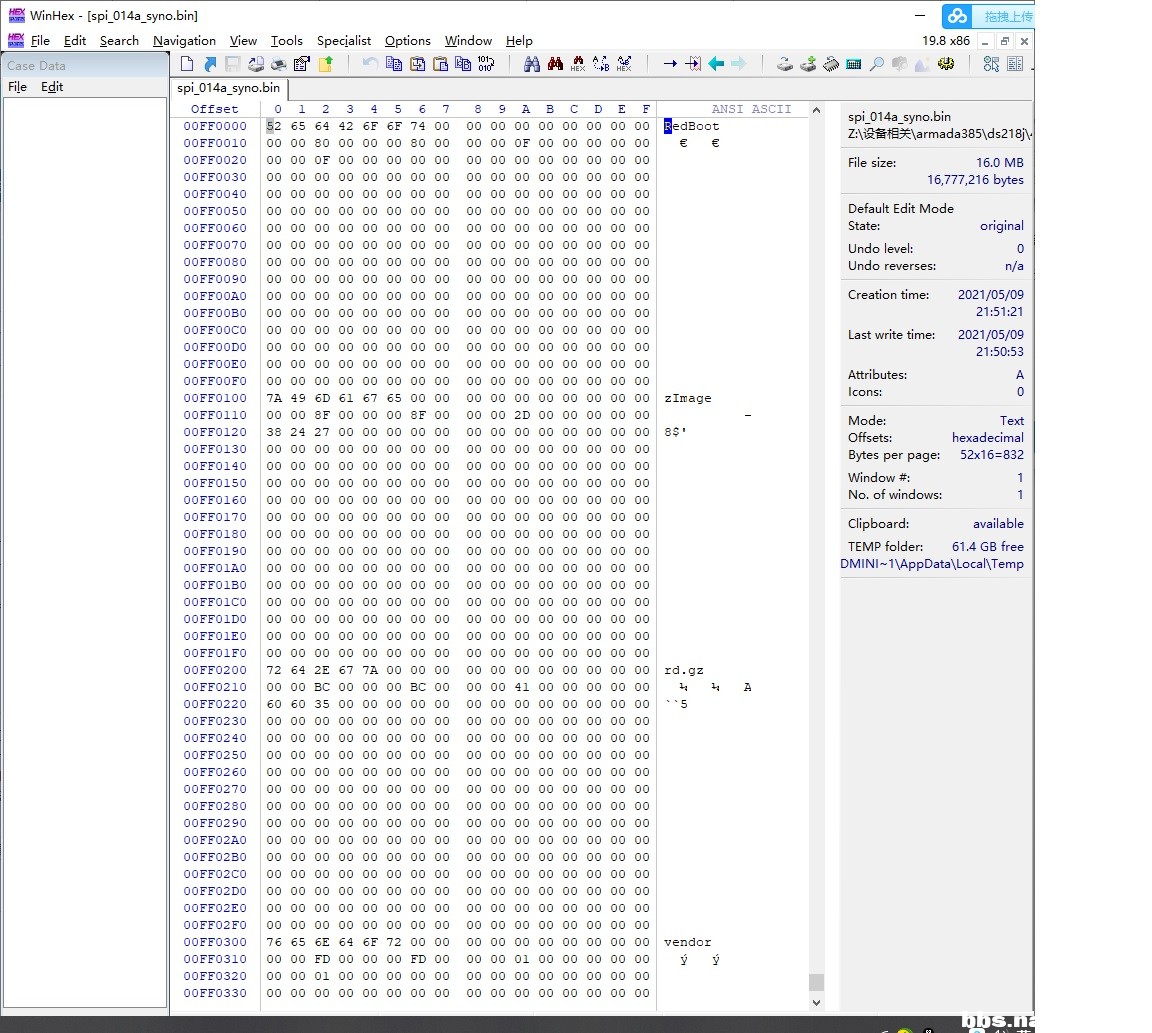The height and width of the screenshot is (1033, 1152).
Task: Open the File menu in main menu bar
Action: [x=40, y=40]
